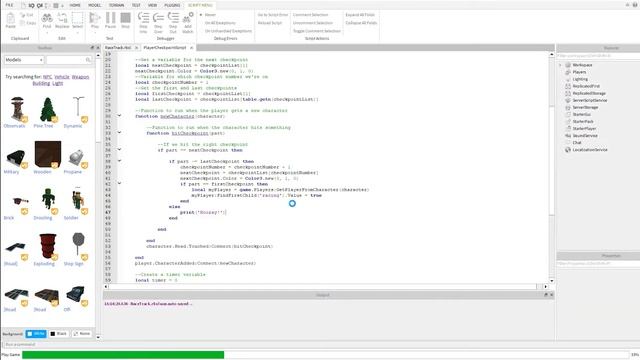Click the Step Out debugger icon
The width and height of the screenshot is (640, 360).
(x=173, y=22)
